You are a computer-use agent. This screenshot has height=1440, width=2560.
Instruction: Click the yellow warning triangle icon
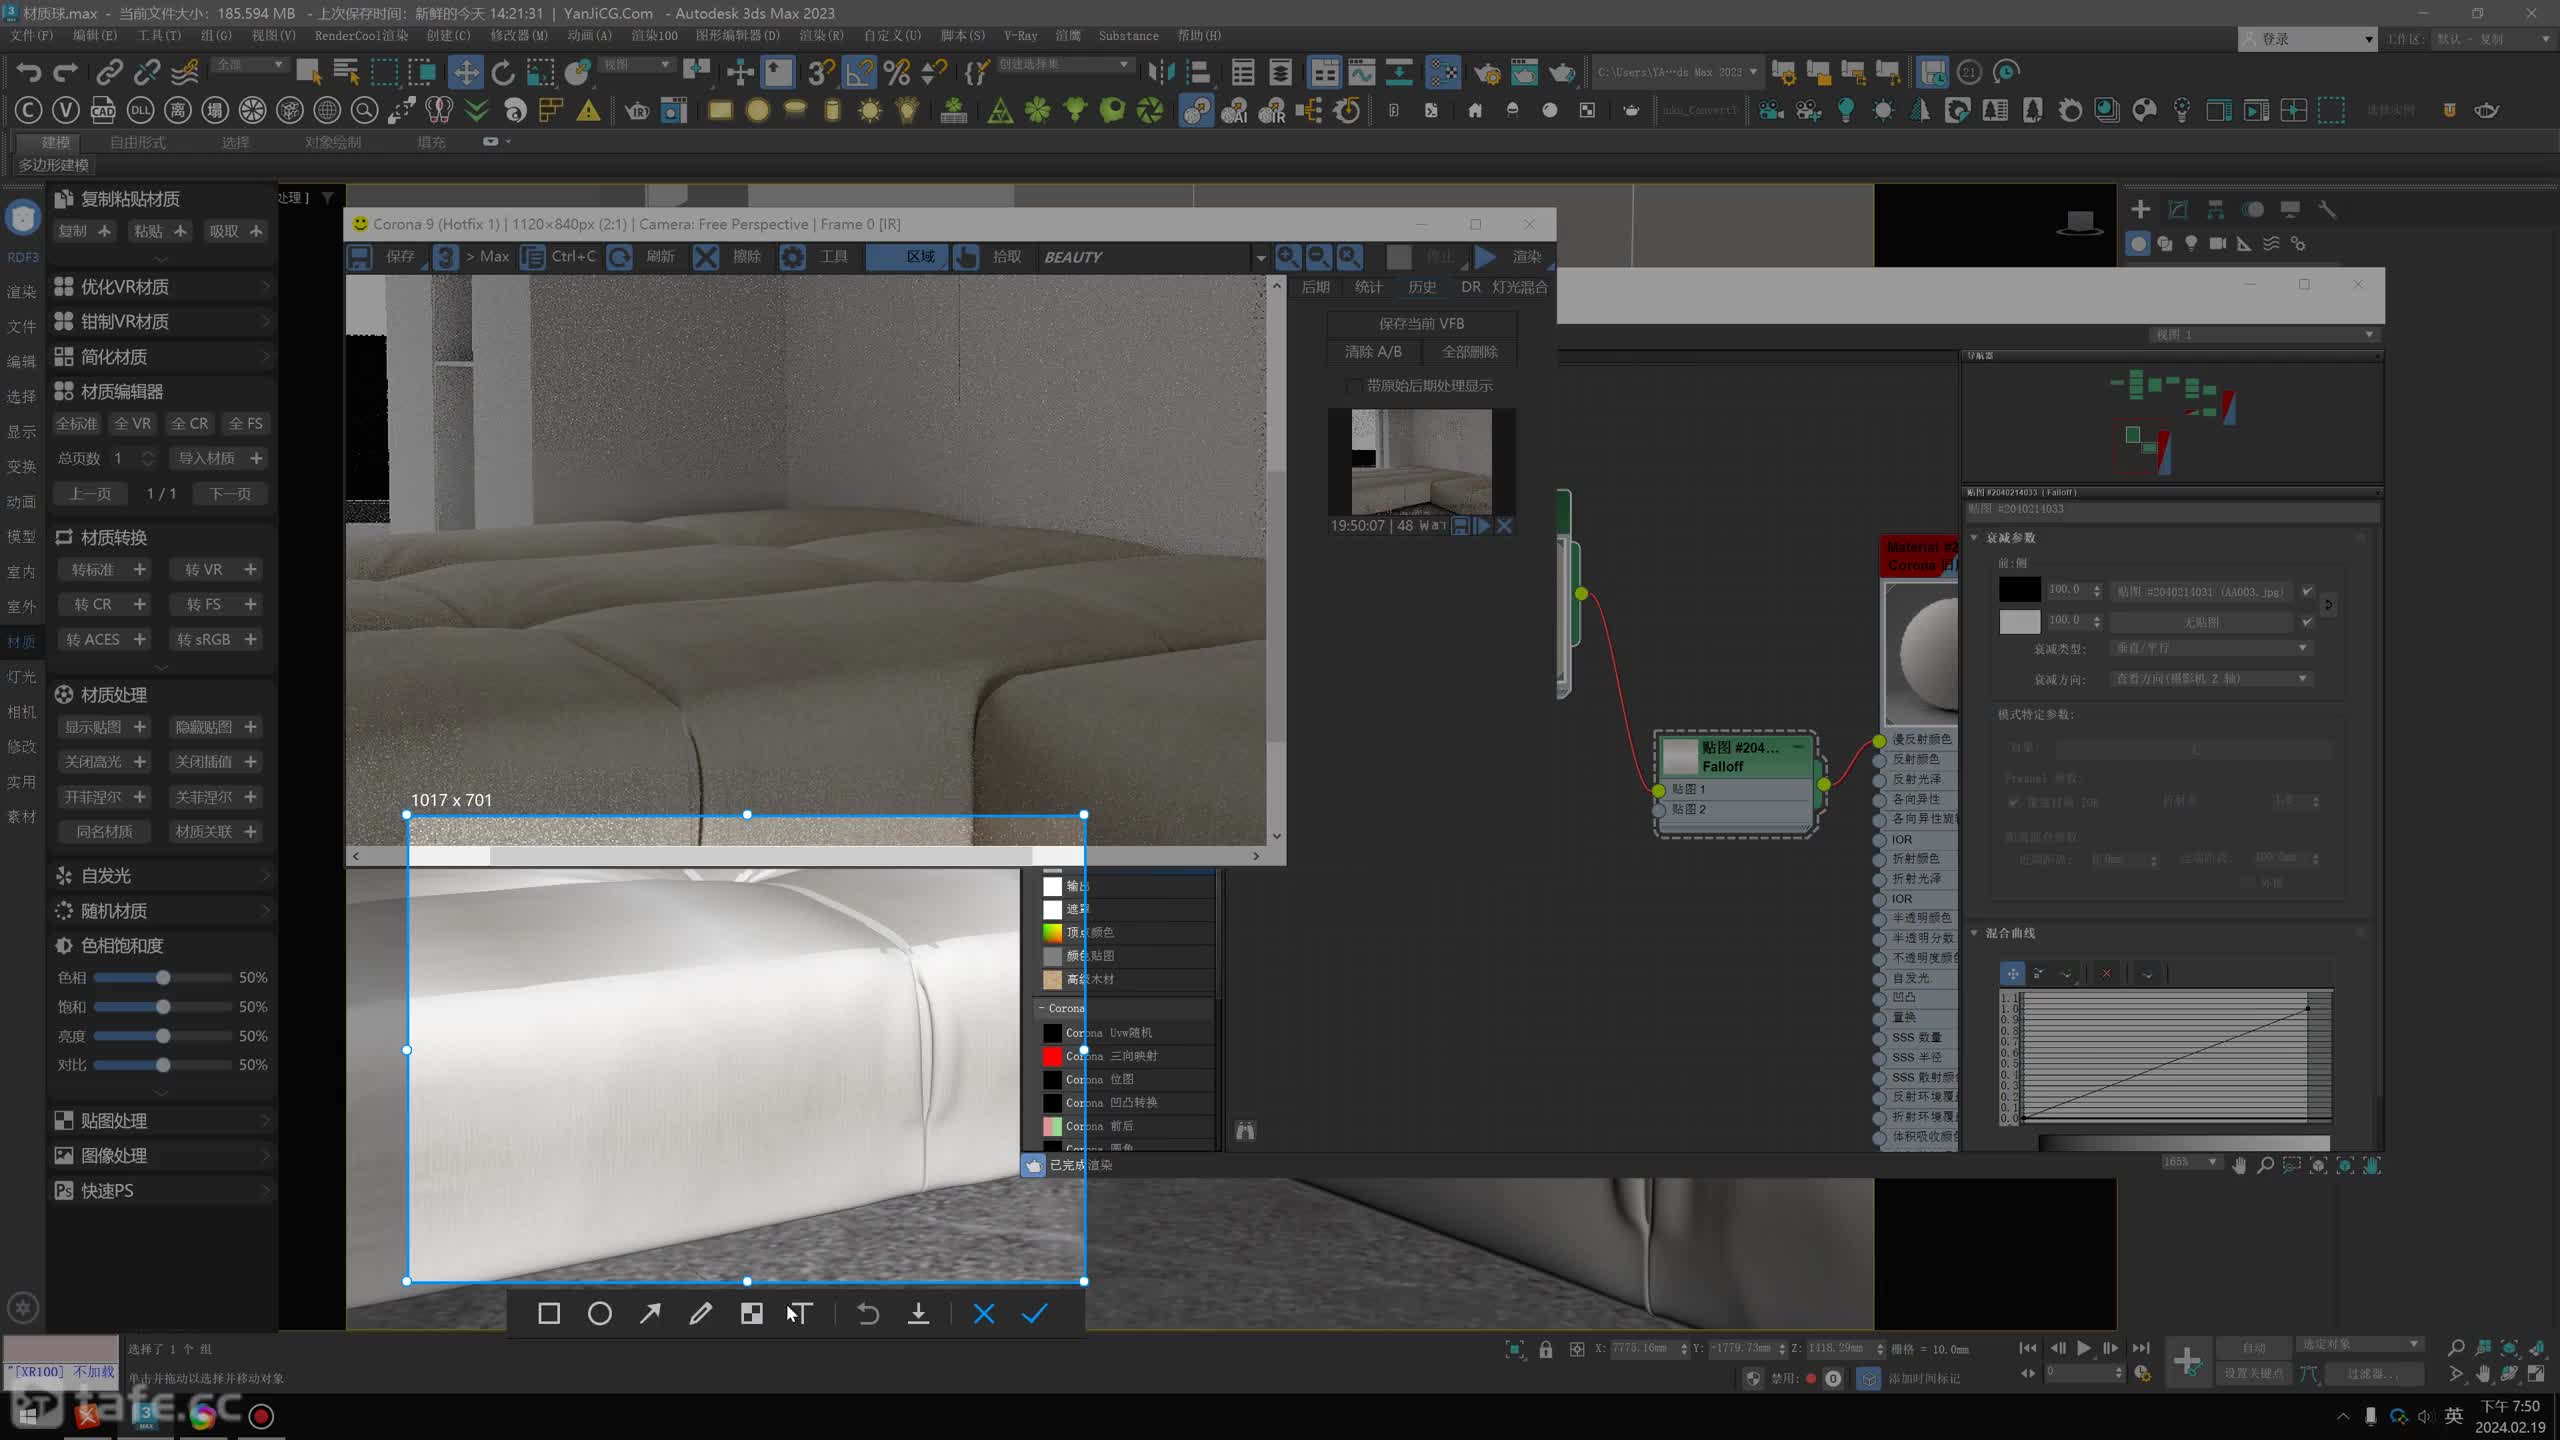pyautogui.click(x=588, y=110)
